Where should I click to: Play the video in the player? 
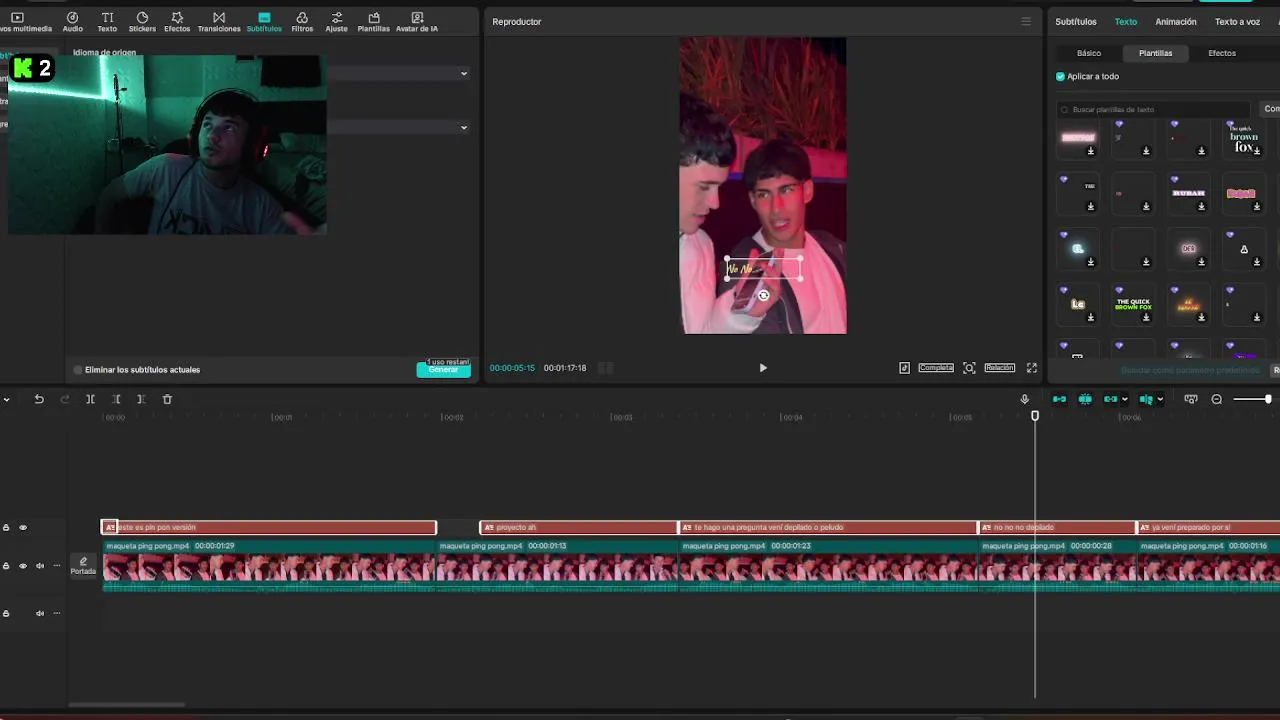tap(763, 368)
